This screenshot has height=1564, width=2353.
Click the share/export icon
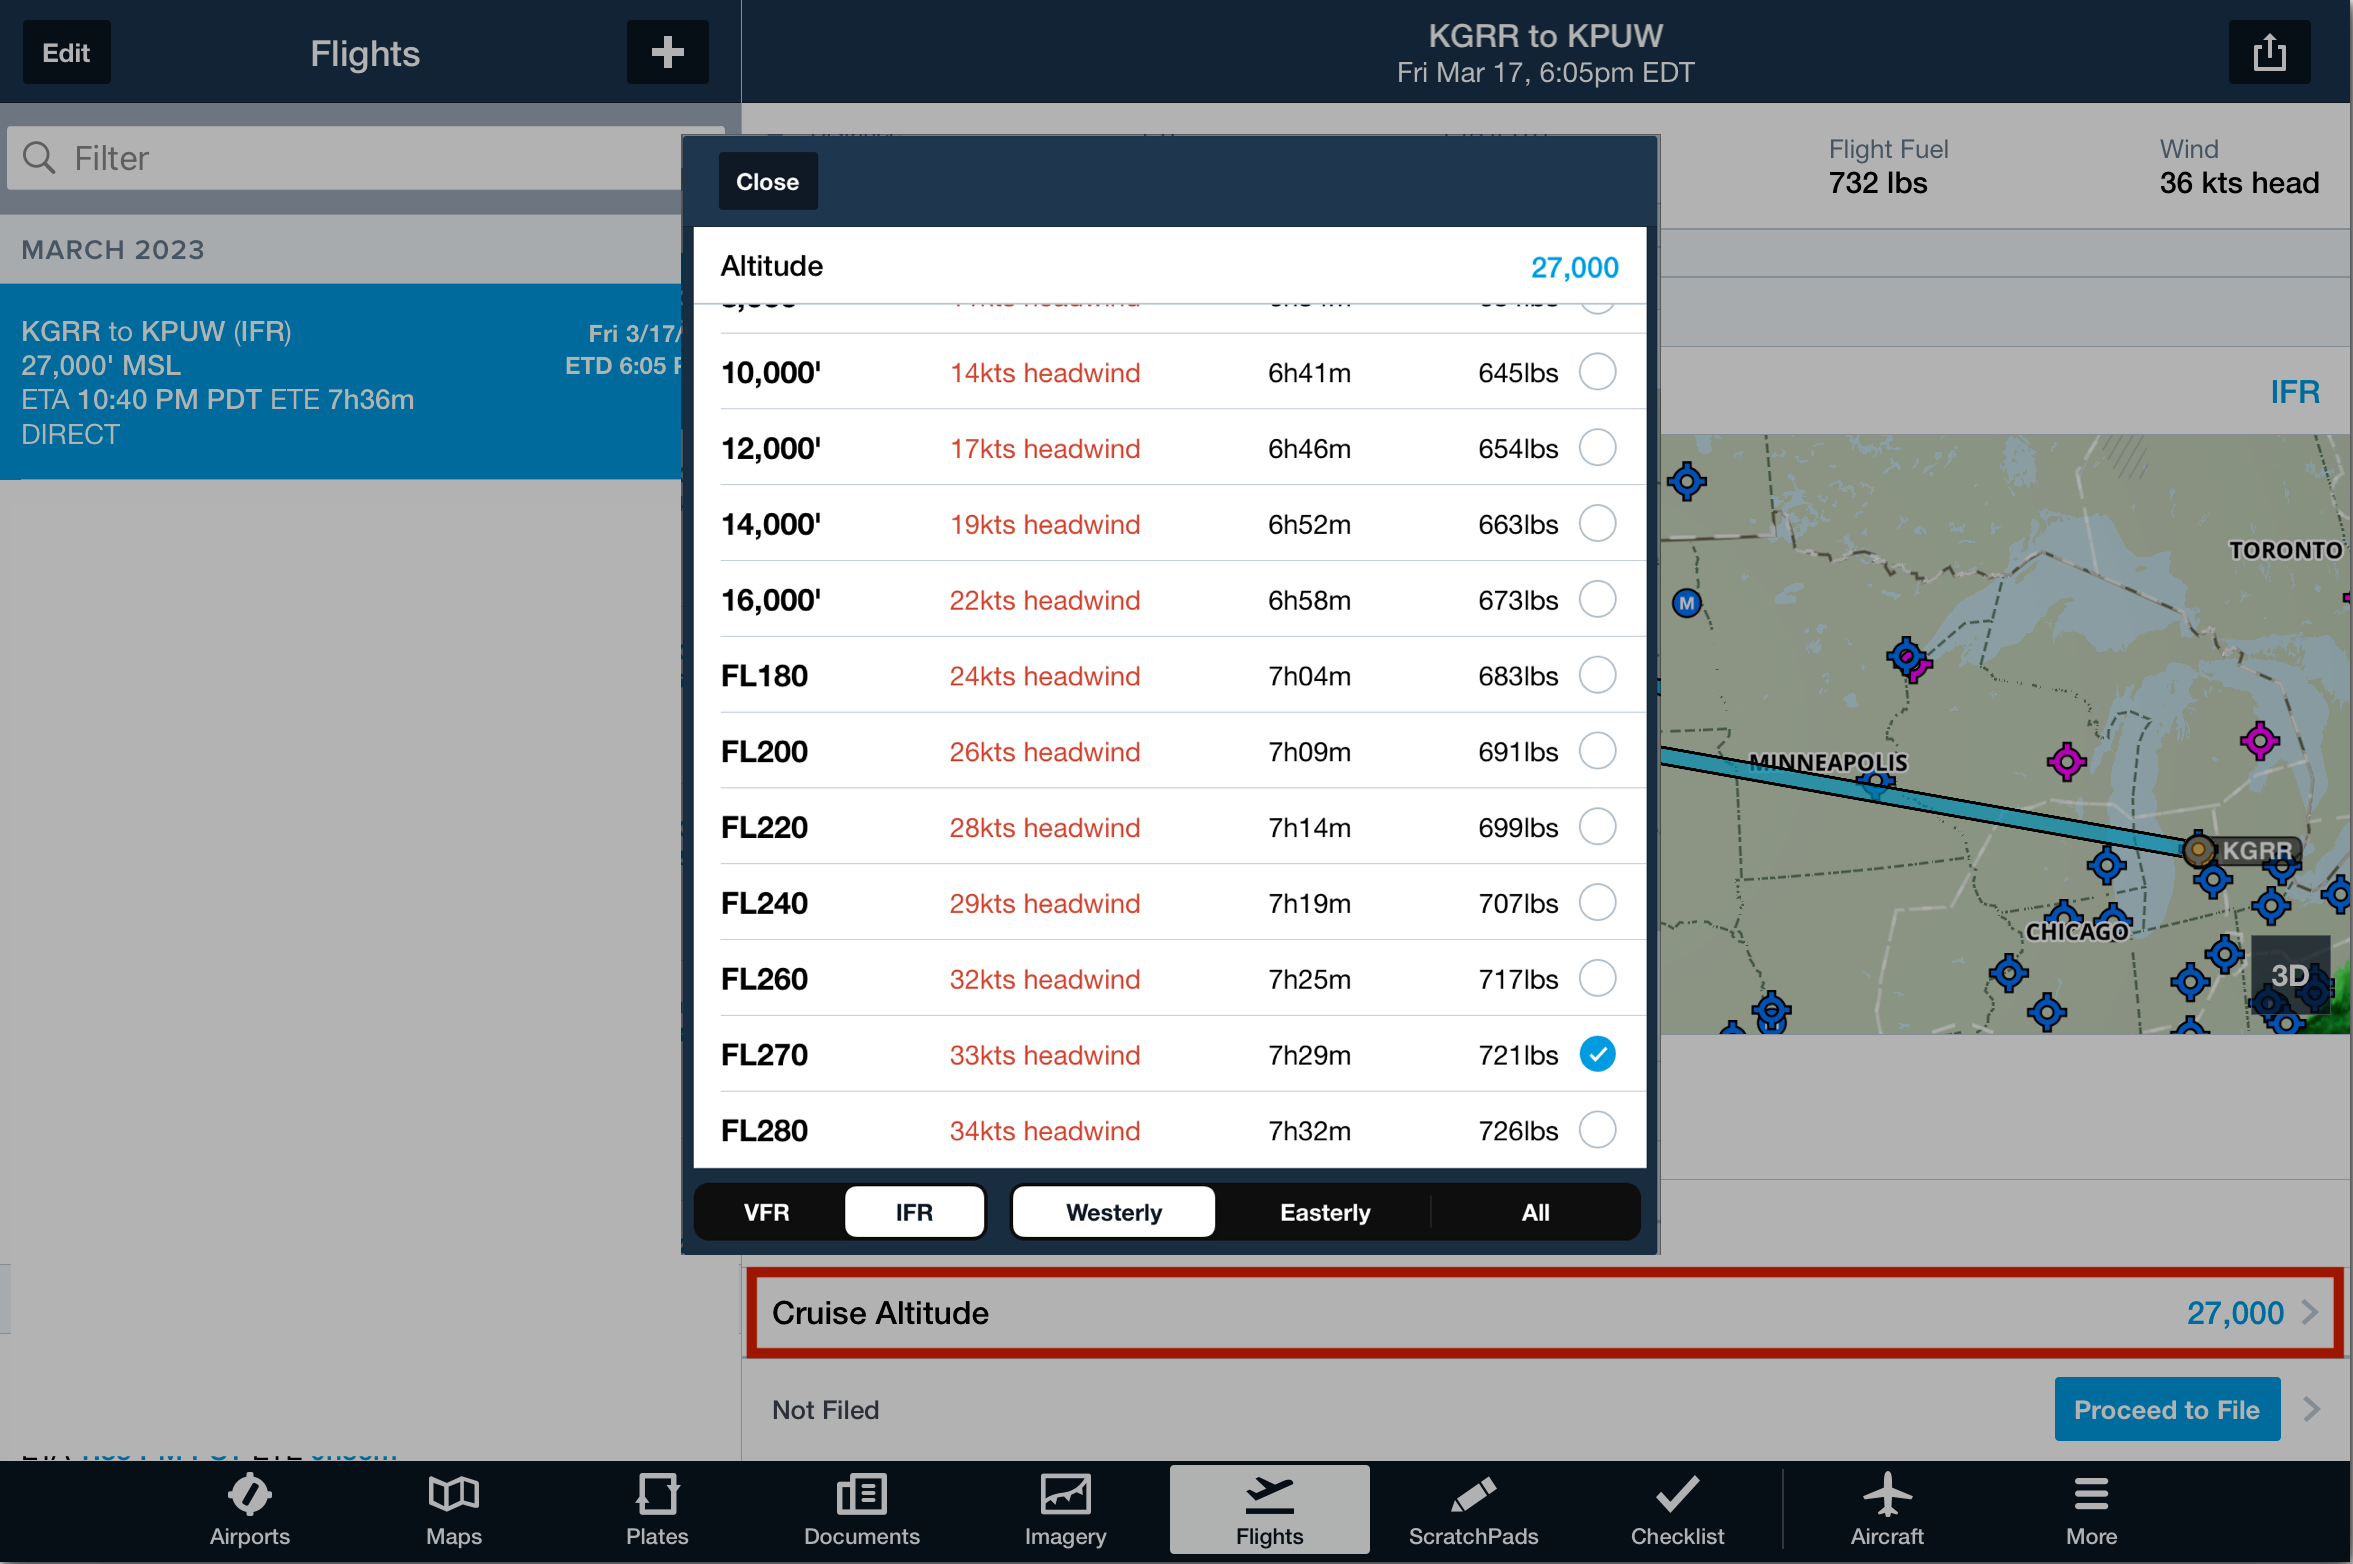pyautogui.click(x=2269, y=52)
